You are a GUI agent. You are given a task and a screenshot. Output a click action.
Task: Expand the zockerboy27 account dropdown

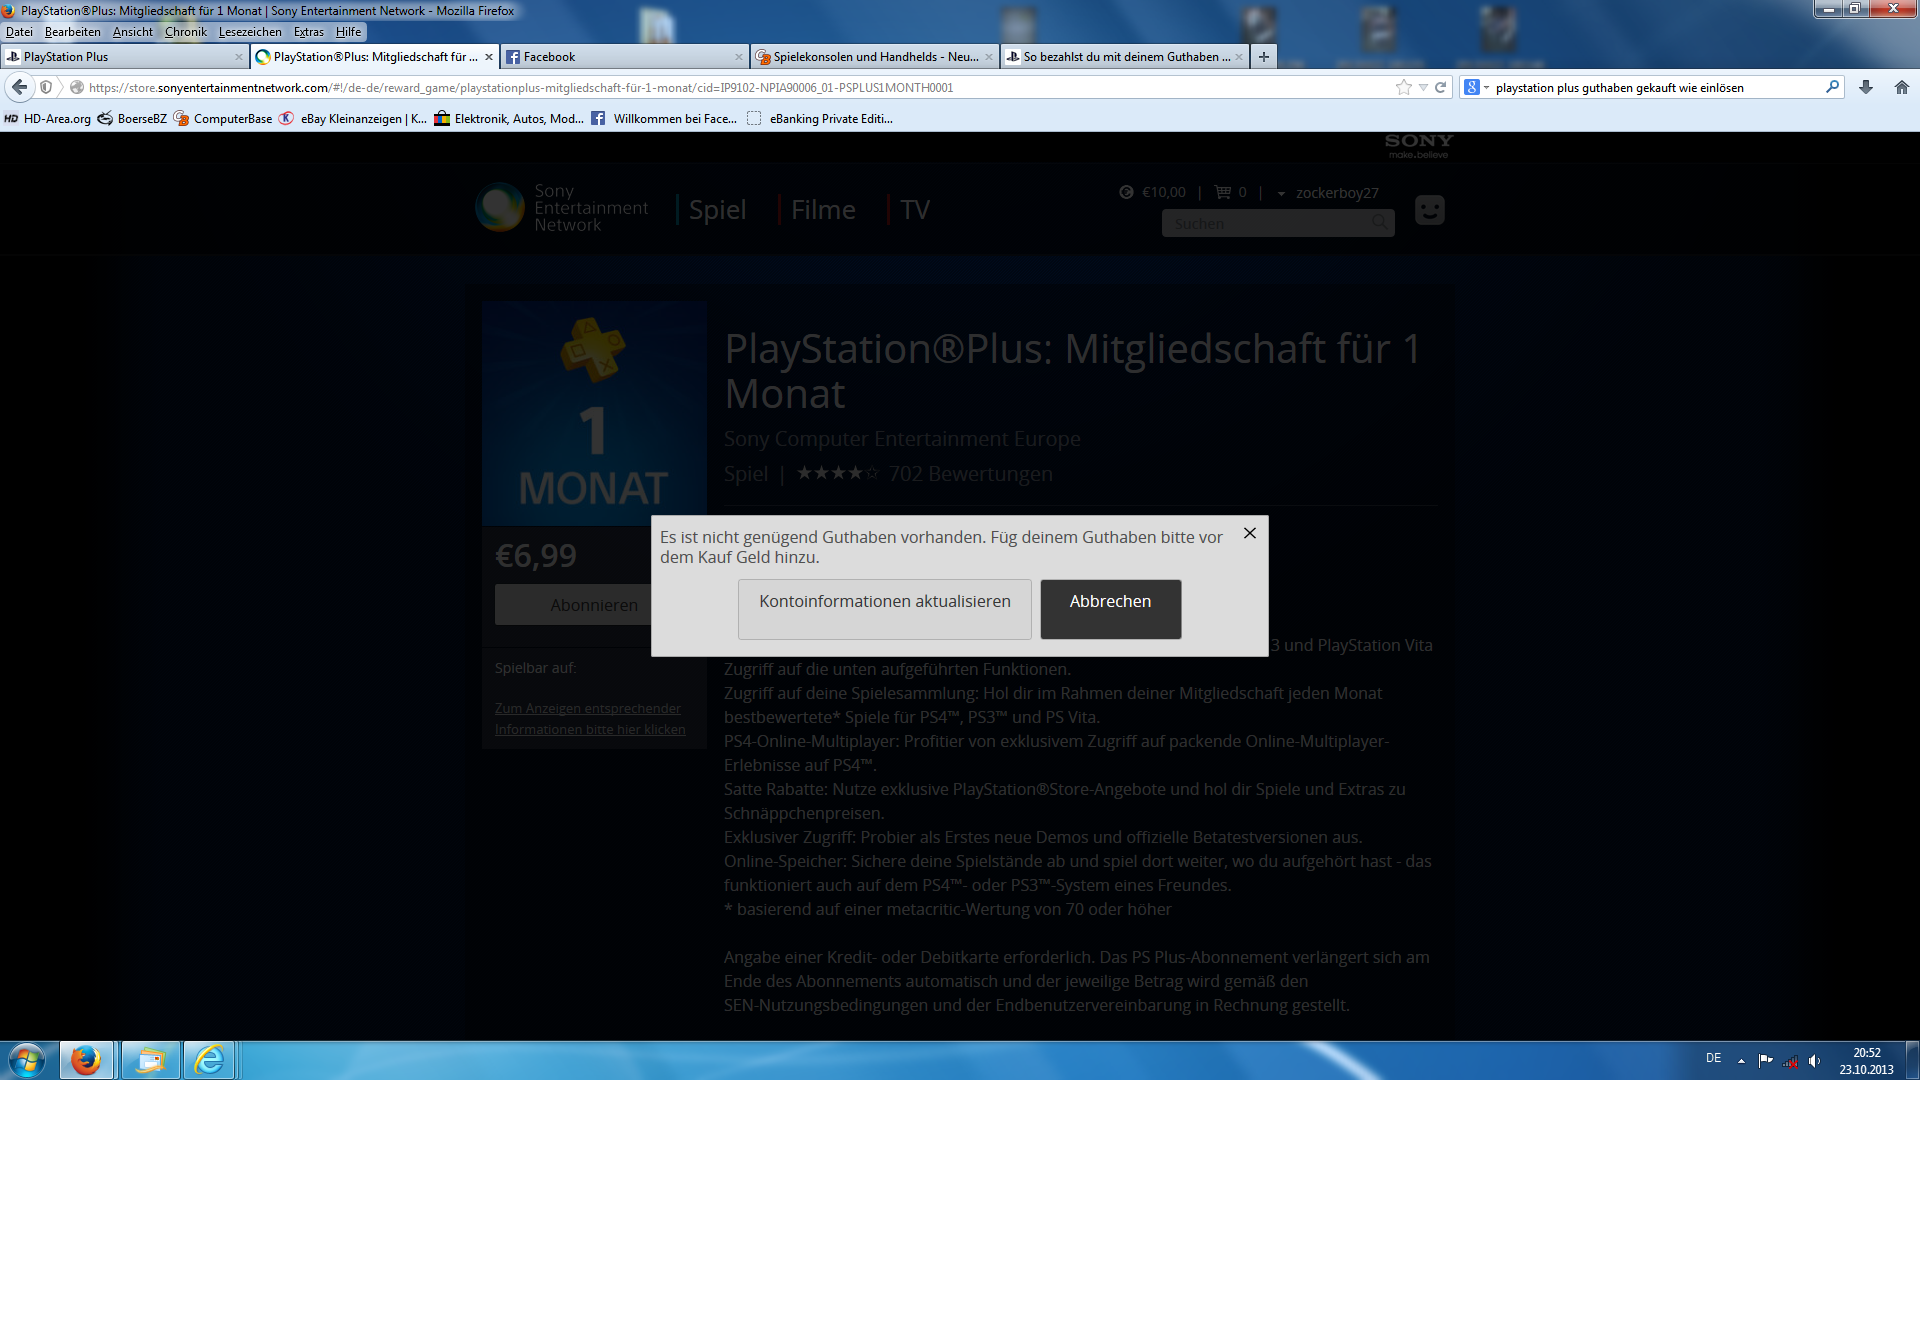(x=1328, y=193)
